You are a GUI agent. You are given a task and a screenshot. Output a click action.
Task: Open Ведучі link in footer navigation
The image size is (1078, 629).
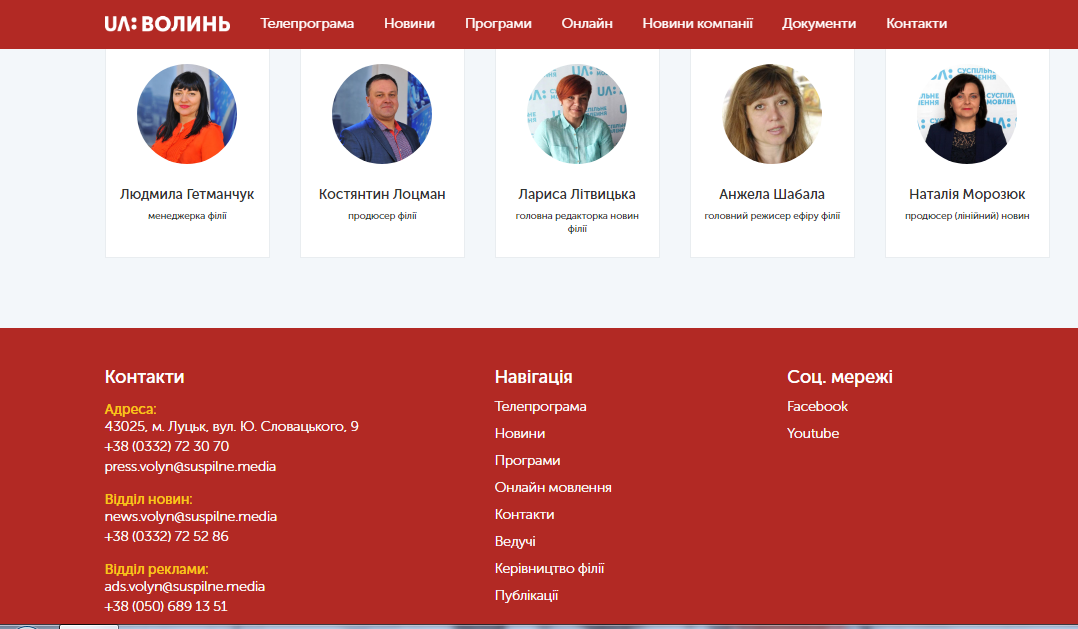[x=515, y=541]
